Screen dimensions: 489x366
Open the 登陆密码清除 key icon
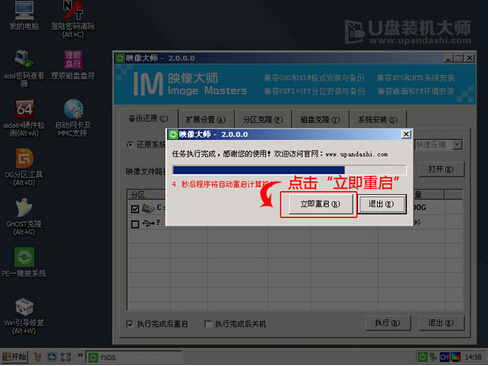coord(73,10)
